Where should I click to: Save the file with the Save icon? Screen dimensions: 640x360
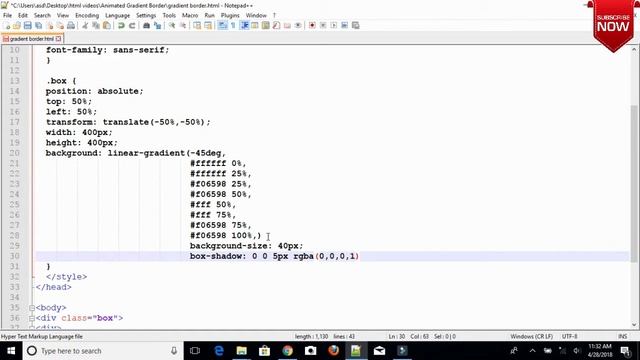click(x=27, y=25)
